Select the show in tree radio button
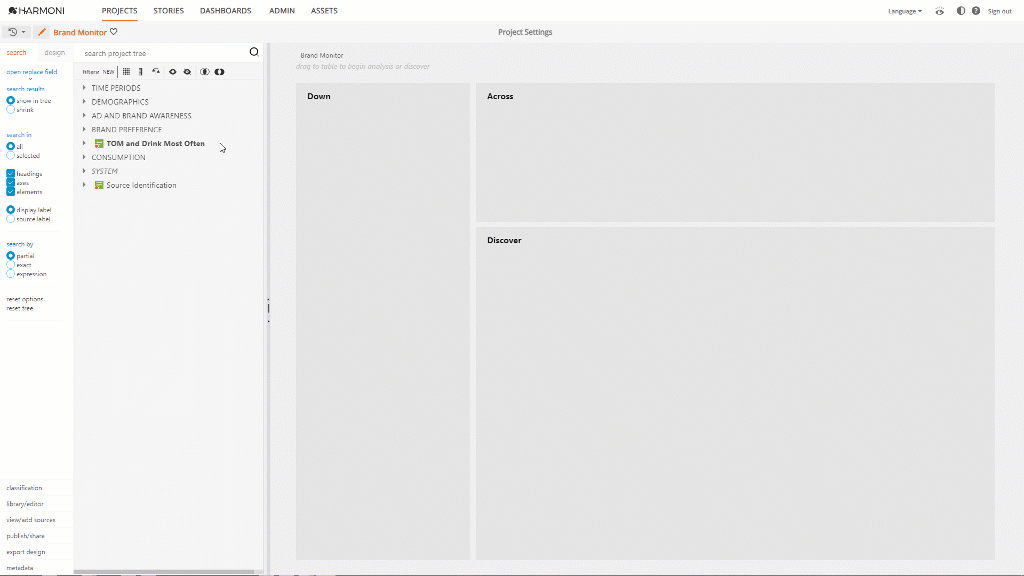The height and width of the screenshot is (576, 1024). point(10,101)
